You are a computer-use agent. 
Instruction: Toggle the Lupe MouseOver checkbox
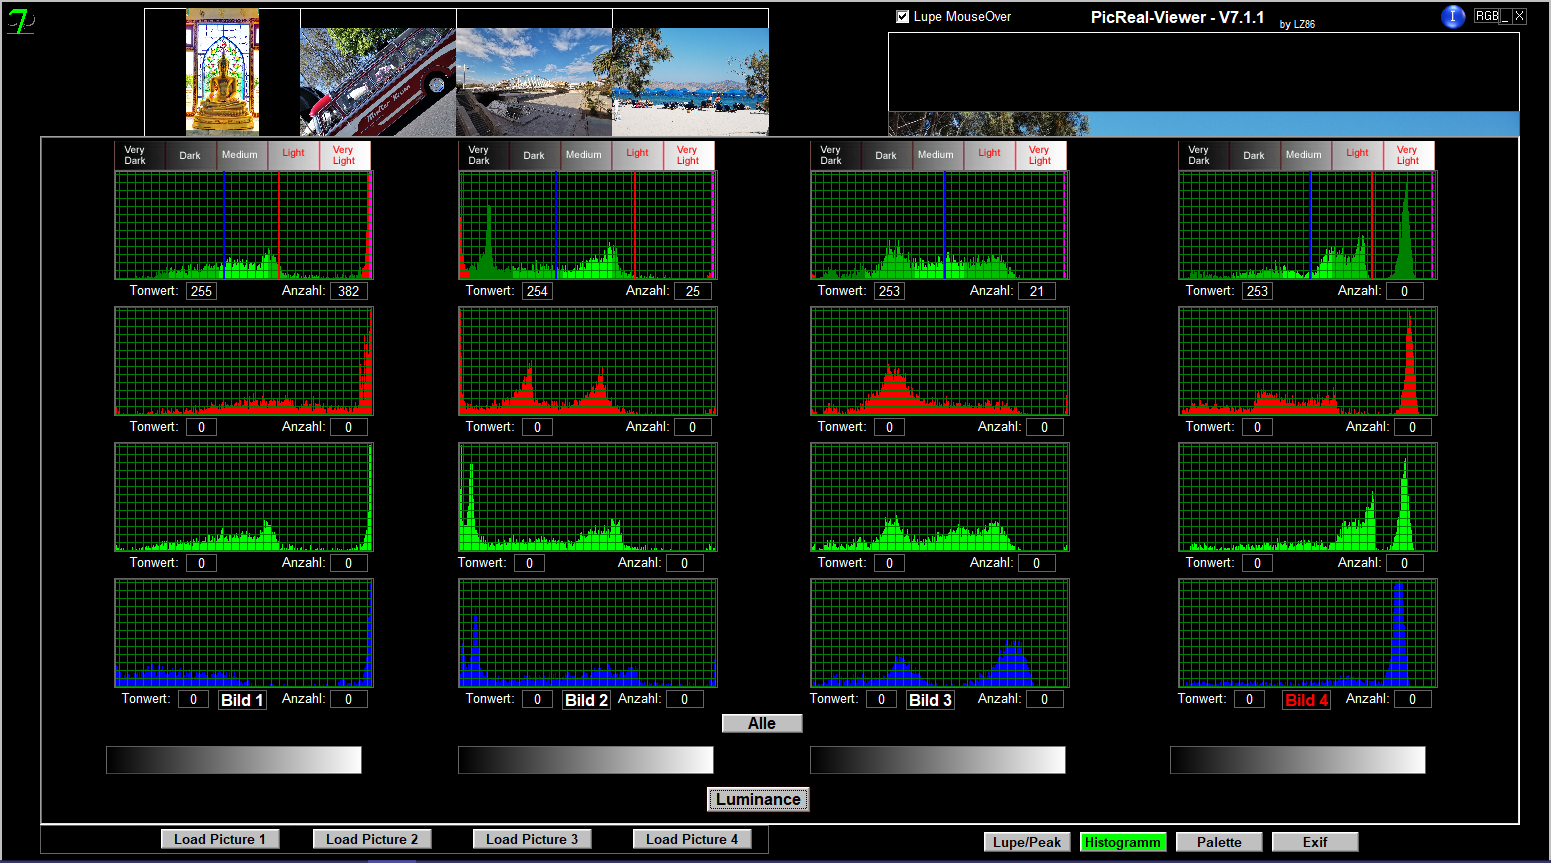903,17
